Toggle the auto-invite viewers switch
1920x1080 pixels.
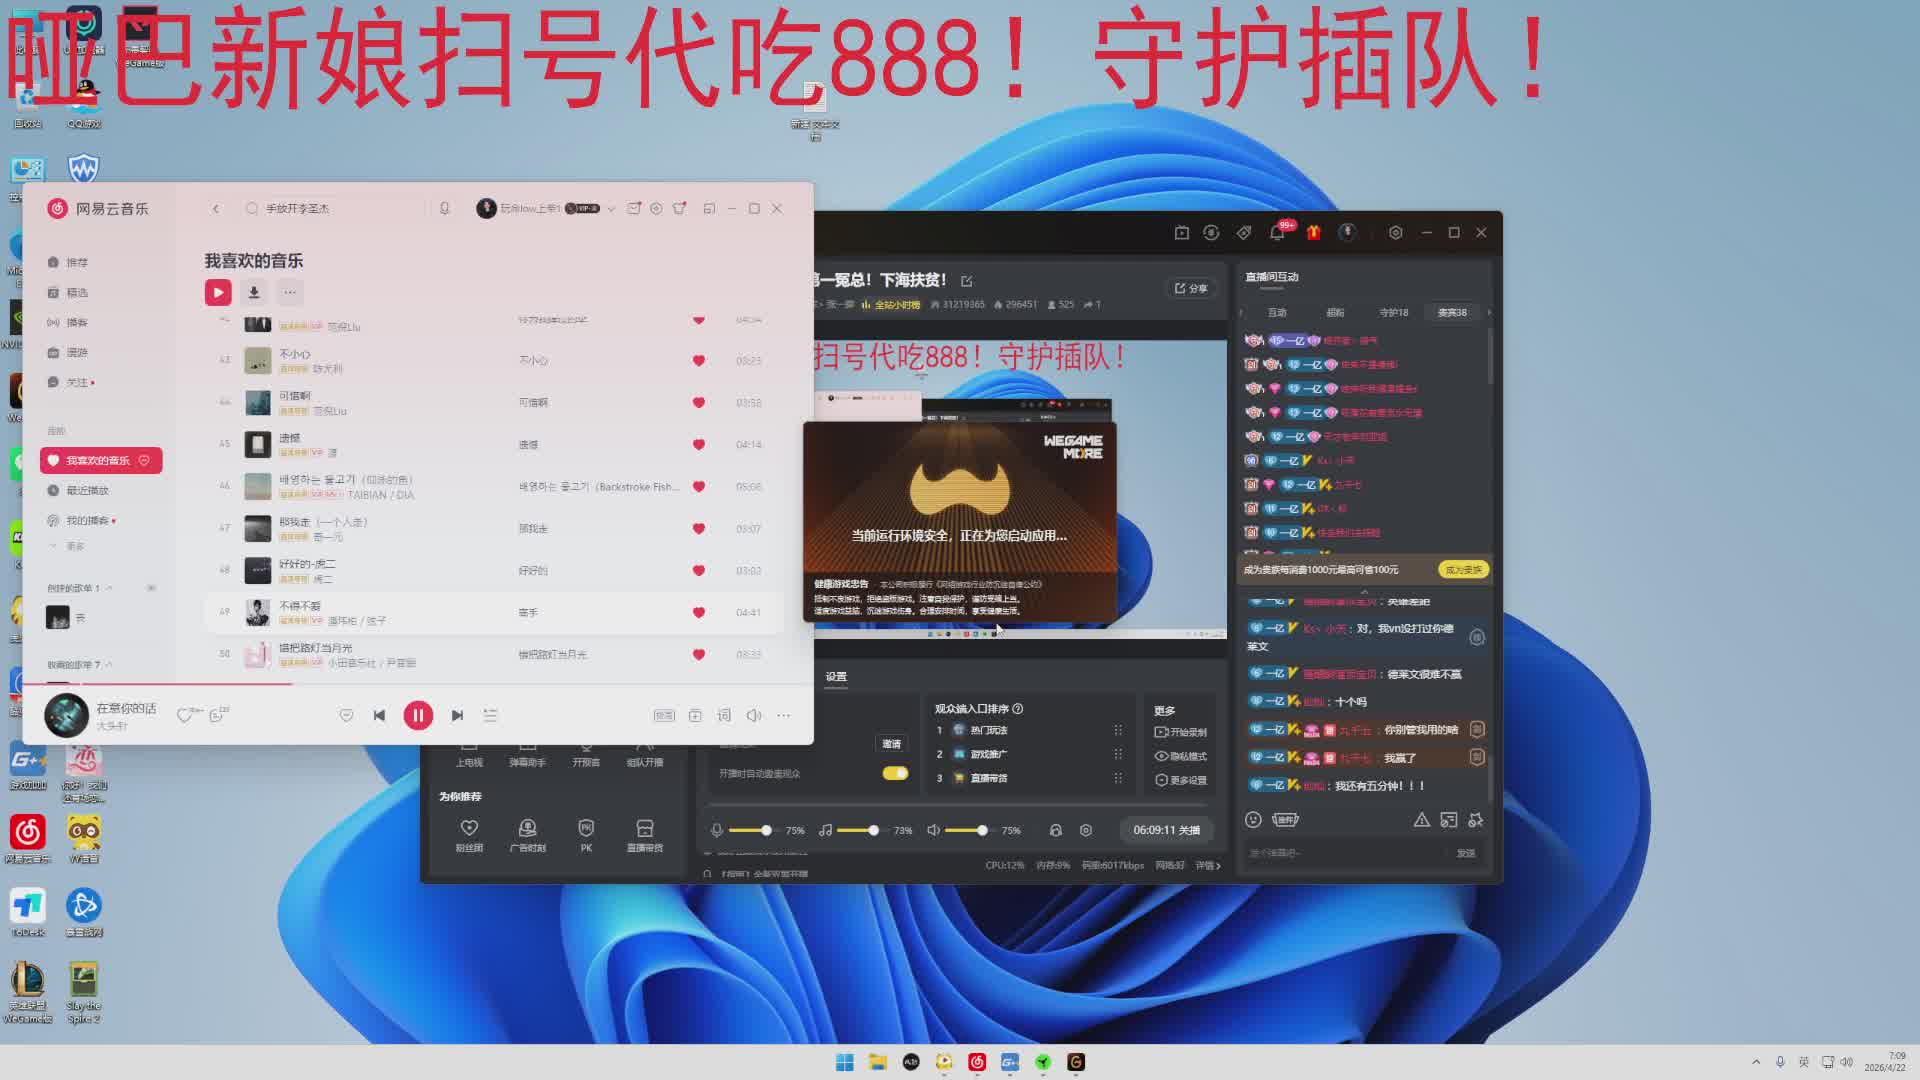point(894,773)
